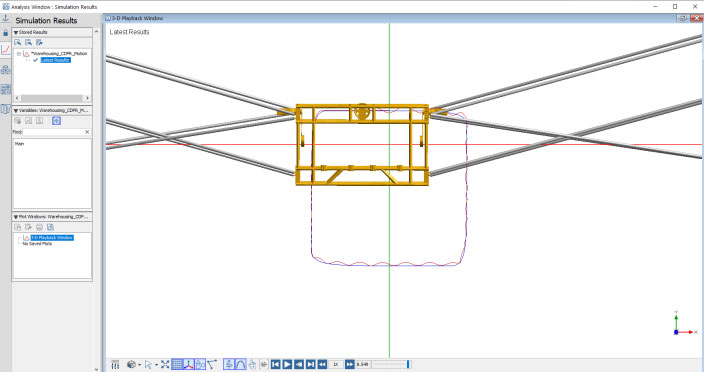Image resolution: width=704 pixels, height=372 pixels.
Task: Play the simulation animation
Action: 287,364
